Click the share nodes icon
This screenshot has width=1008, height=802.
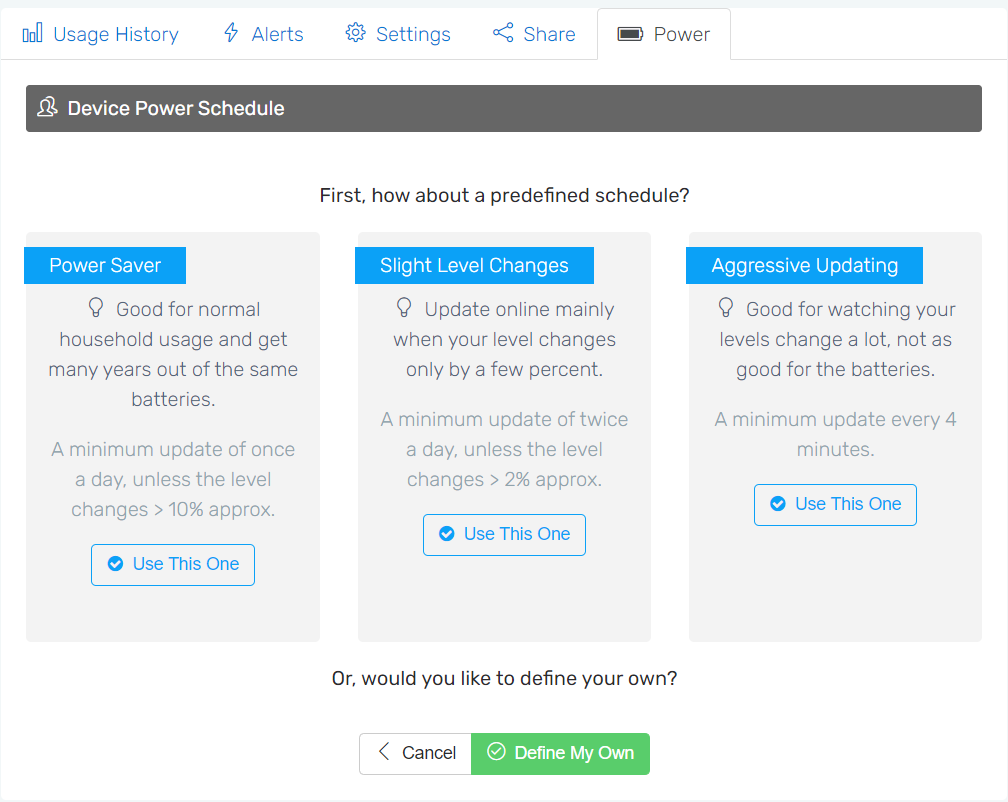coord(503,33)
